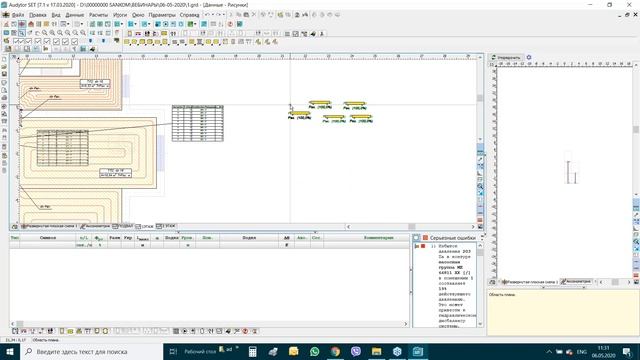Expand the dropdown arrow next to undo
This screenshot has width=640, height=360.
(x=212, y=14)
